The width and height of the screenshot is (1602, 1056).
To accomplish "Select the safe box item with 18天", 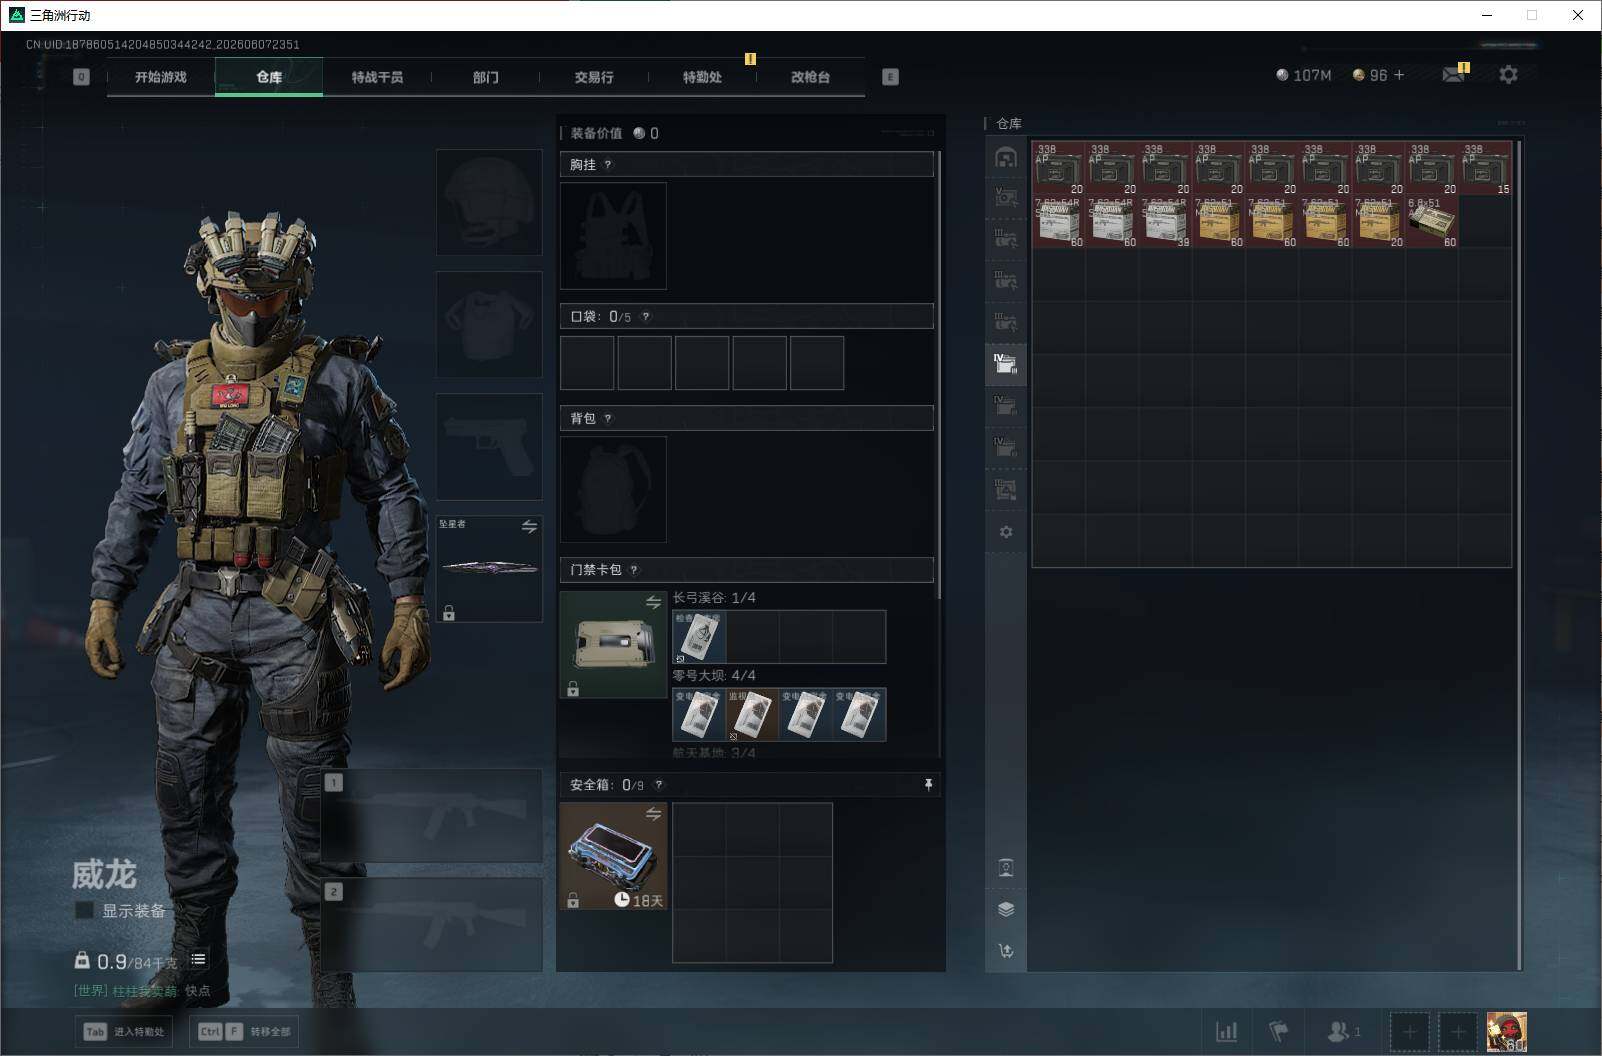I will click(613, 856).
